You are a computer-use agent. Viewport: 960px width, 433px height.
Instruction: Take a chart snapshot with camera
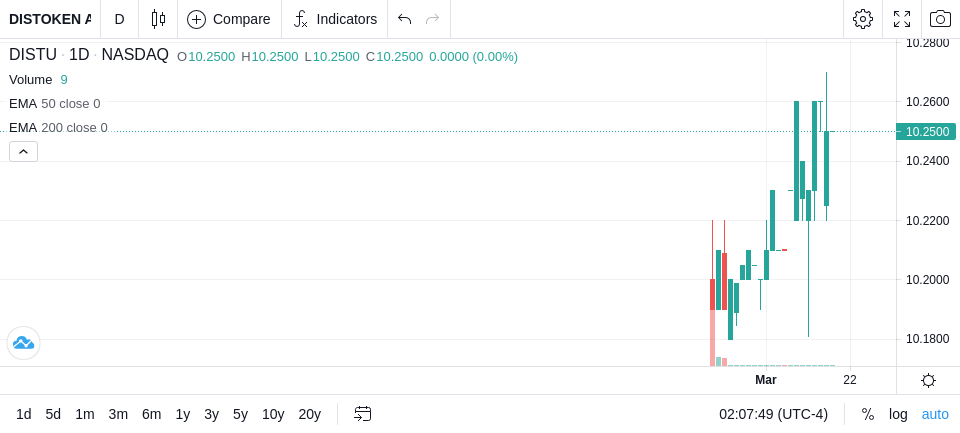(x=940, y=19)
